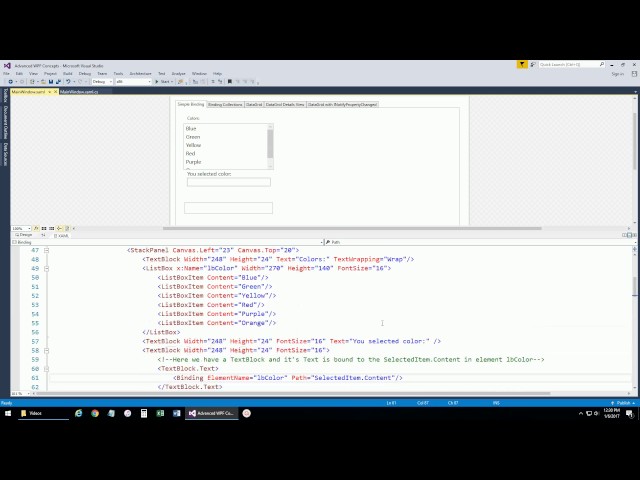The image size is (640, 480).
Task: Click the textbox under You selected color
Action: (x=229, y=182)
